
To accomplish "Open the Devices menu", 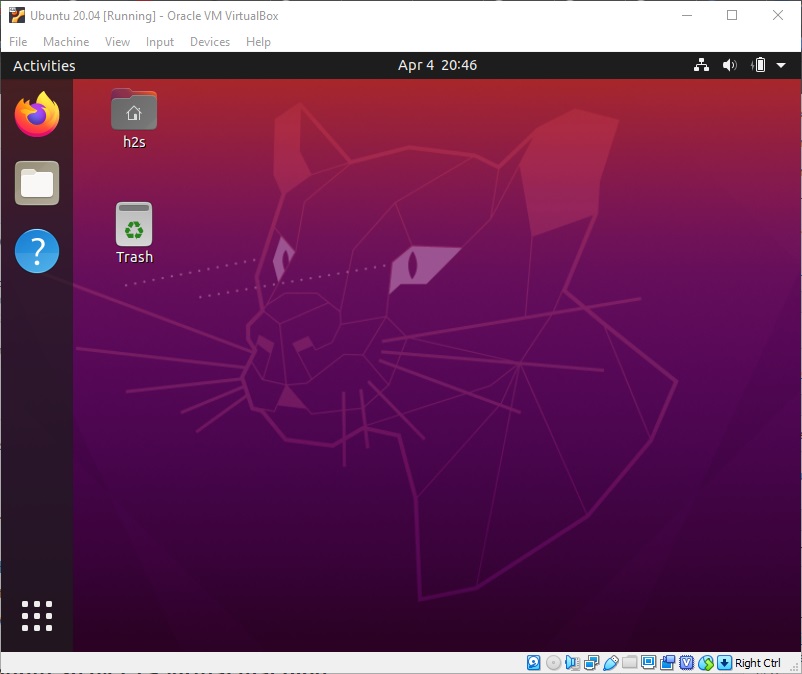I will (210, 41).
